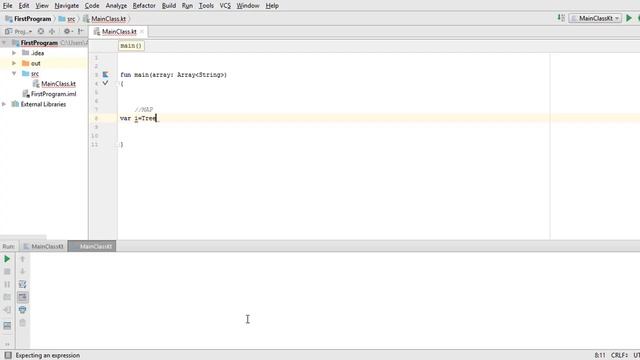Click the Pause output icon in Run panel
Image resolution: width=640 pixels, height=360 pixels.
tap(7, 284)
